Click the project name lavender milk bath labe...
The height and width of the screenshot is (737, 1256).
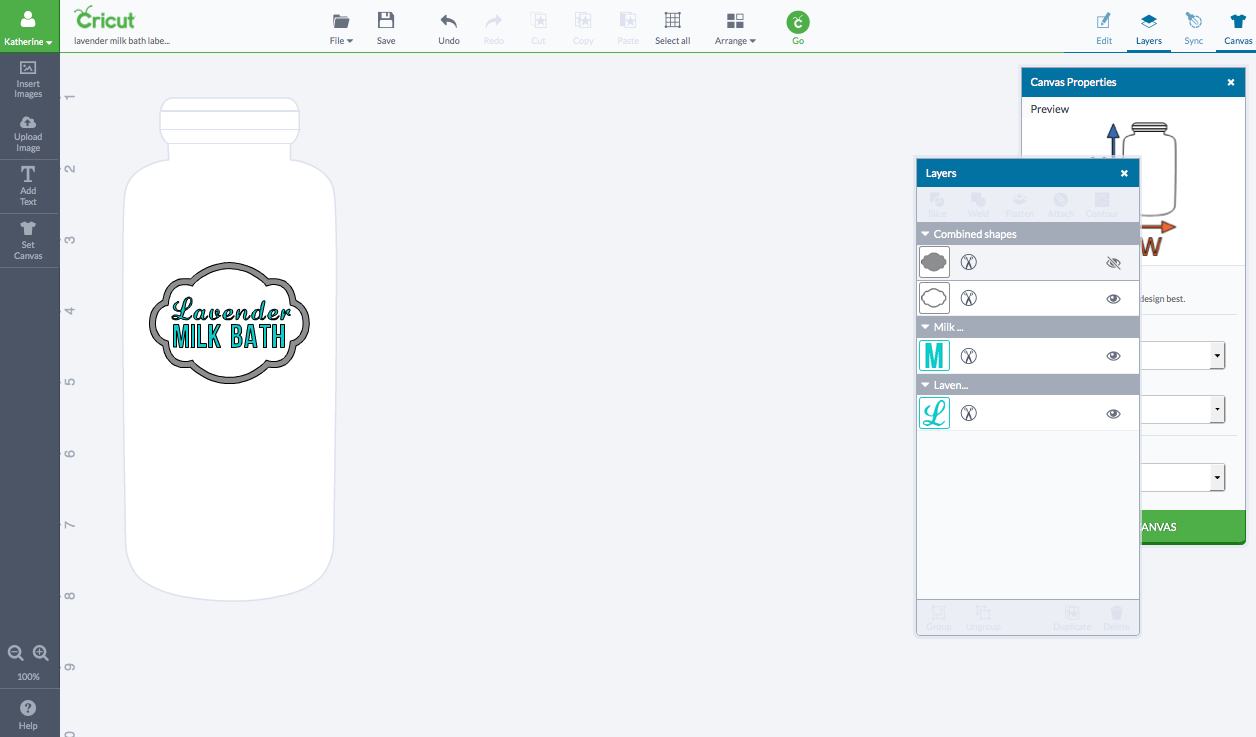[122, 41]
